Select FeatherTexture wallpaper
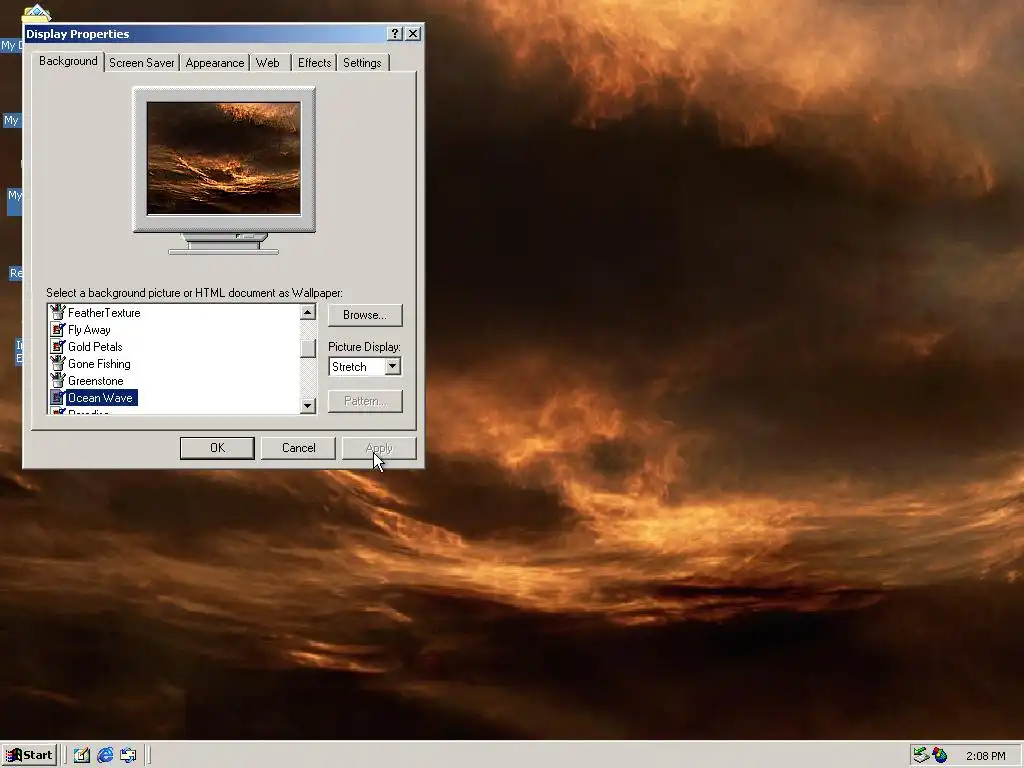This screenshot has width=1024, height=768. 104,313
